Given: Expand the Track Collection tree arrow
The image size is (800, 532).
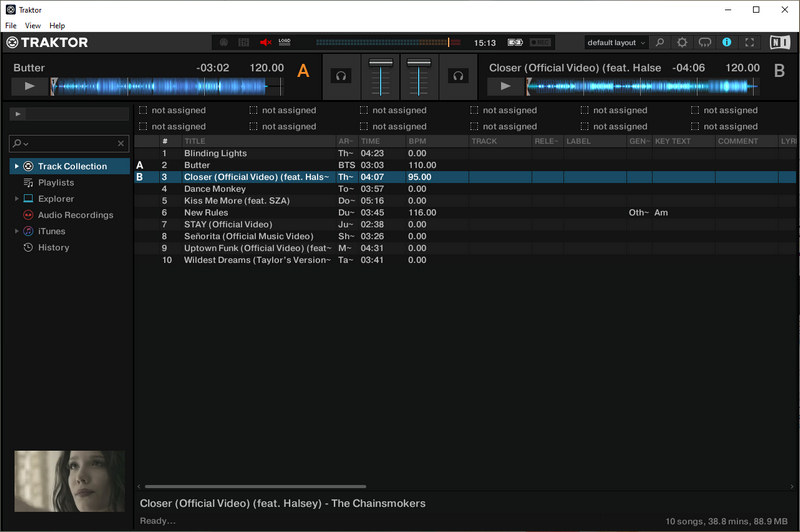Looking at the screenshot, I should click(16, 166).
